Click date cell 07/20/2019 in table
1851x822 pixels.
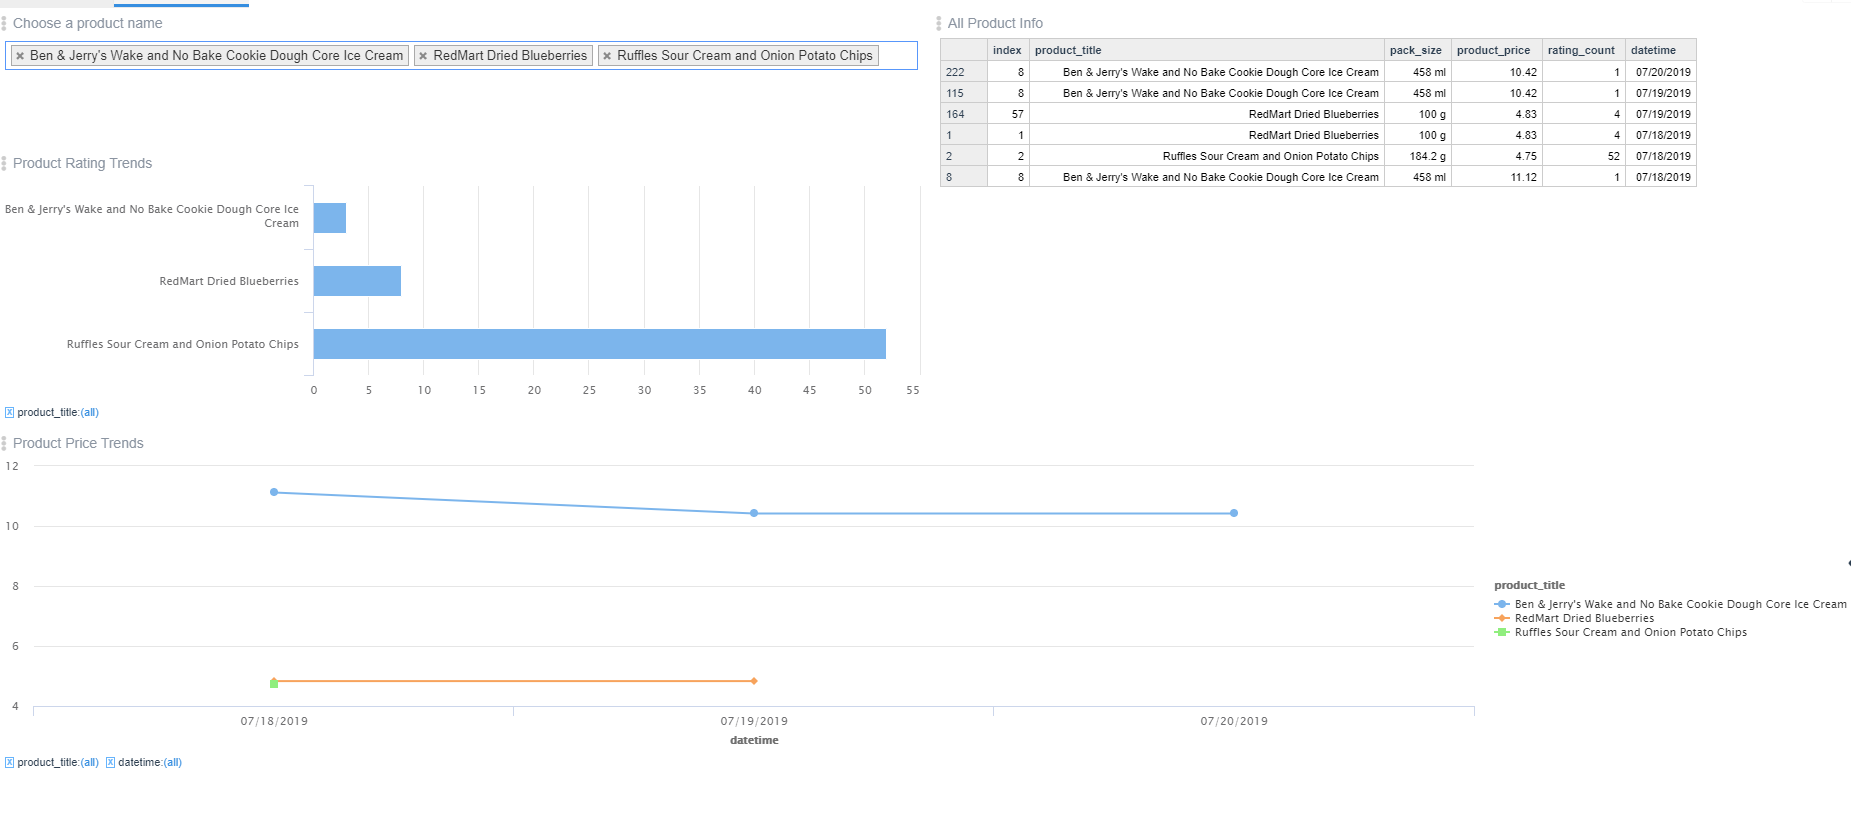click(1660, 72)
